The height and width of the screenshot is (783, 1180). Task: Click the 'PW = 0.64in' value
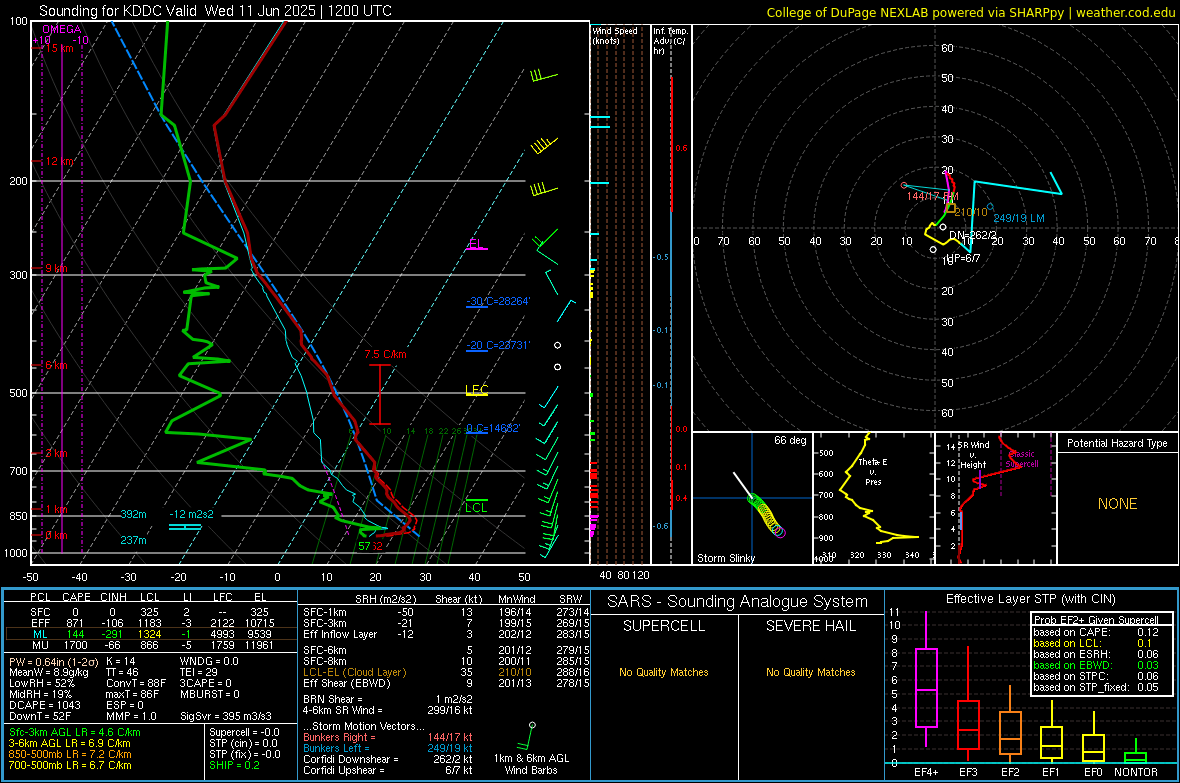tap(52, 661)
